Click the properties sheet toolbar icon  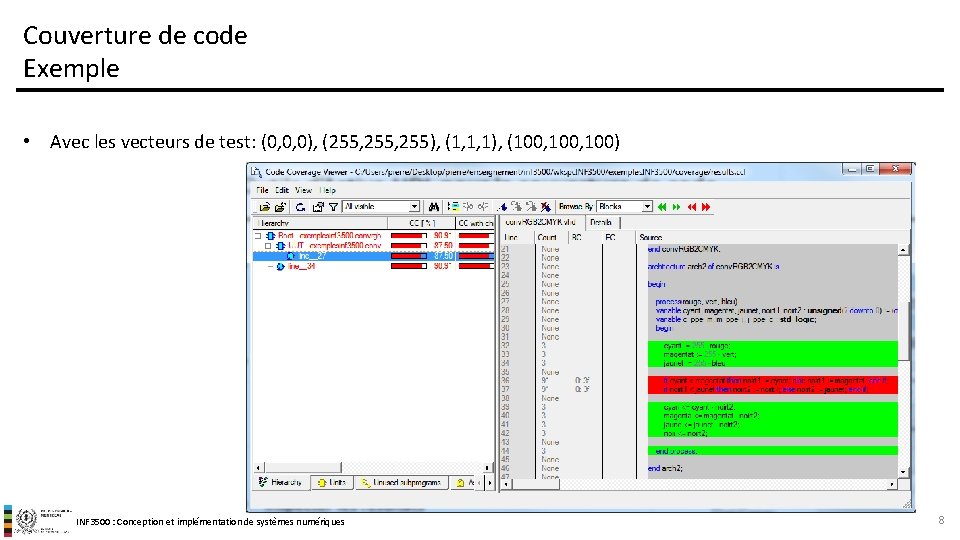318,207
